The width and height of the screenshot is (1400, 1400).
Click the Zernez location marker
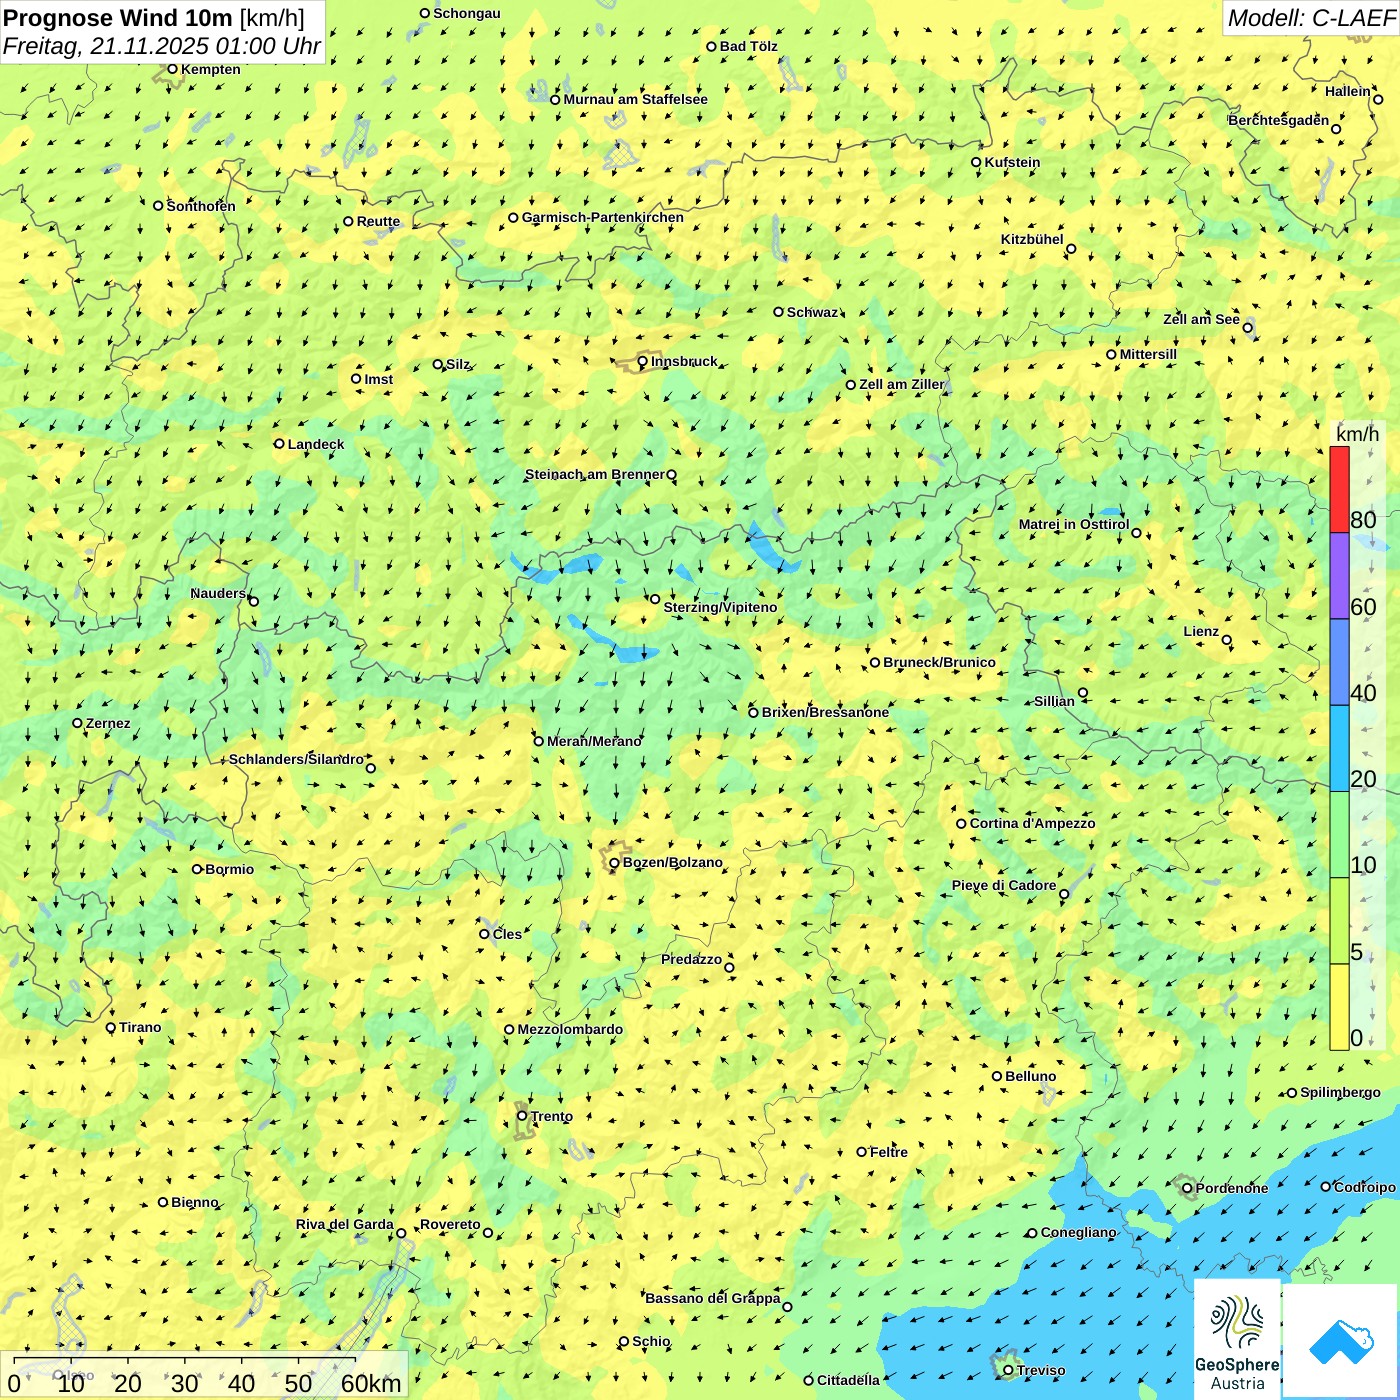point(77,723)
